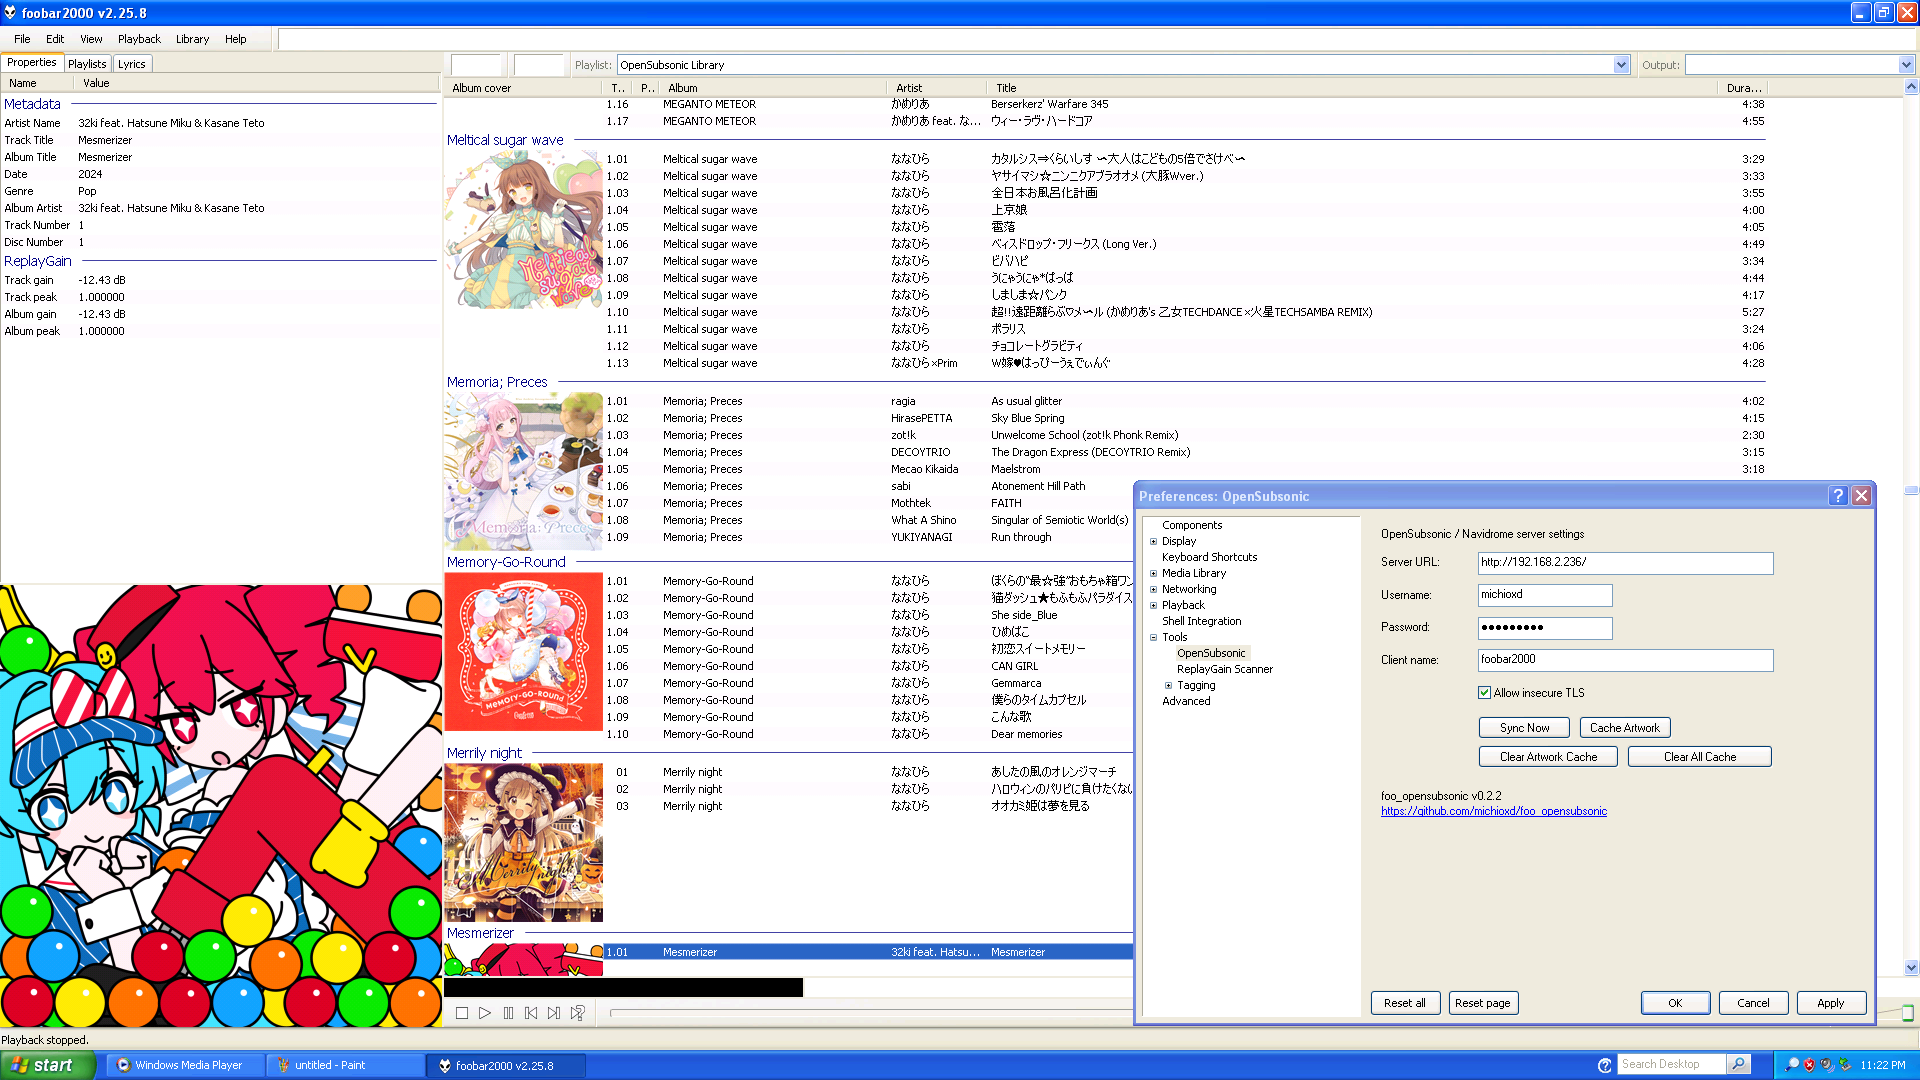Click the playback seek bar
This screenshot has height=1080, width=1920.
(870, 1013)
